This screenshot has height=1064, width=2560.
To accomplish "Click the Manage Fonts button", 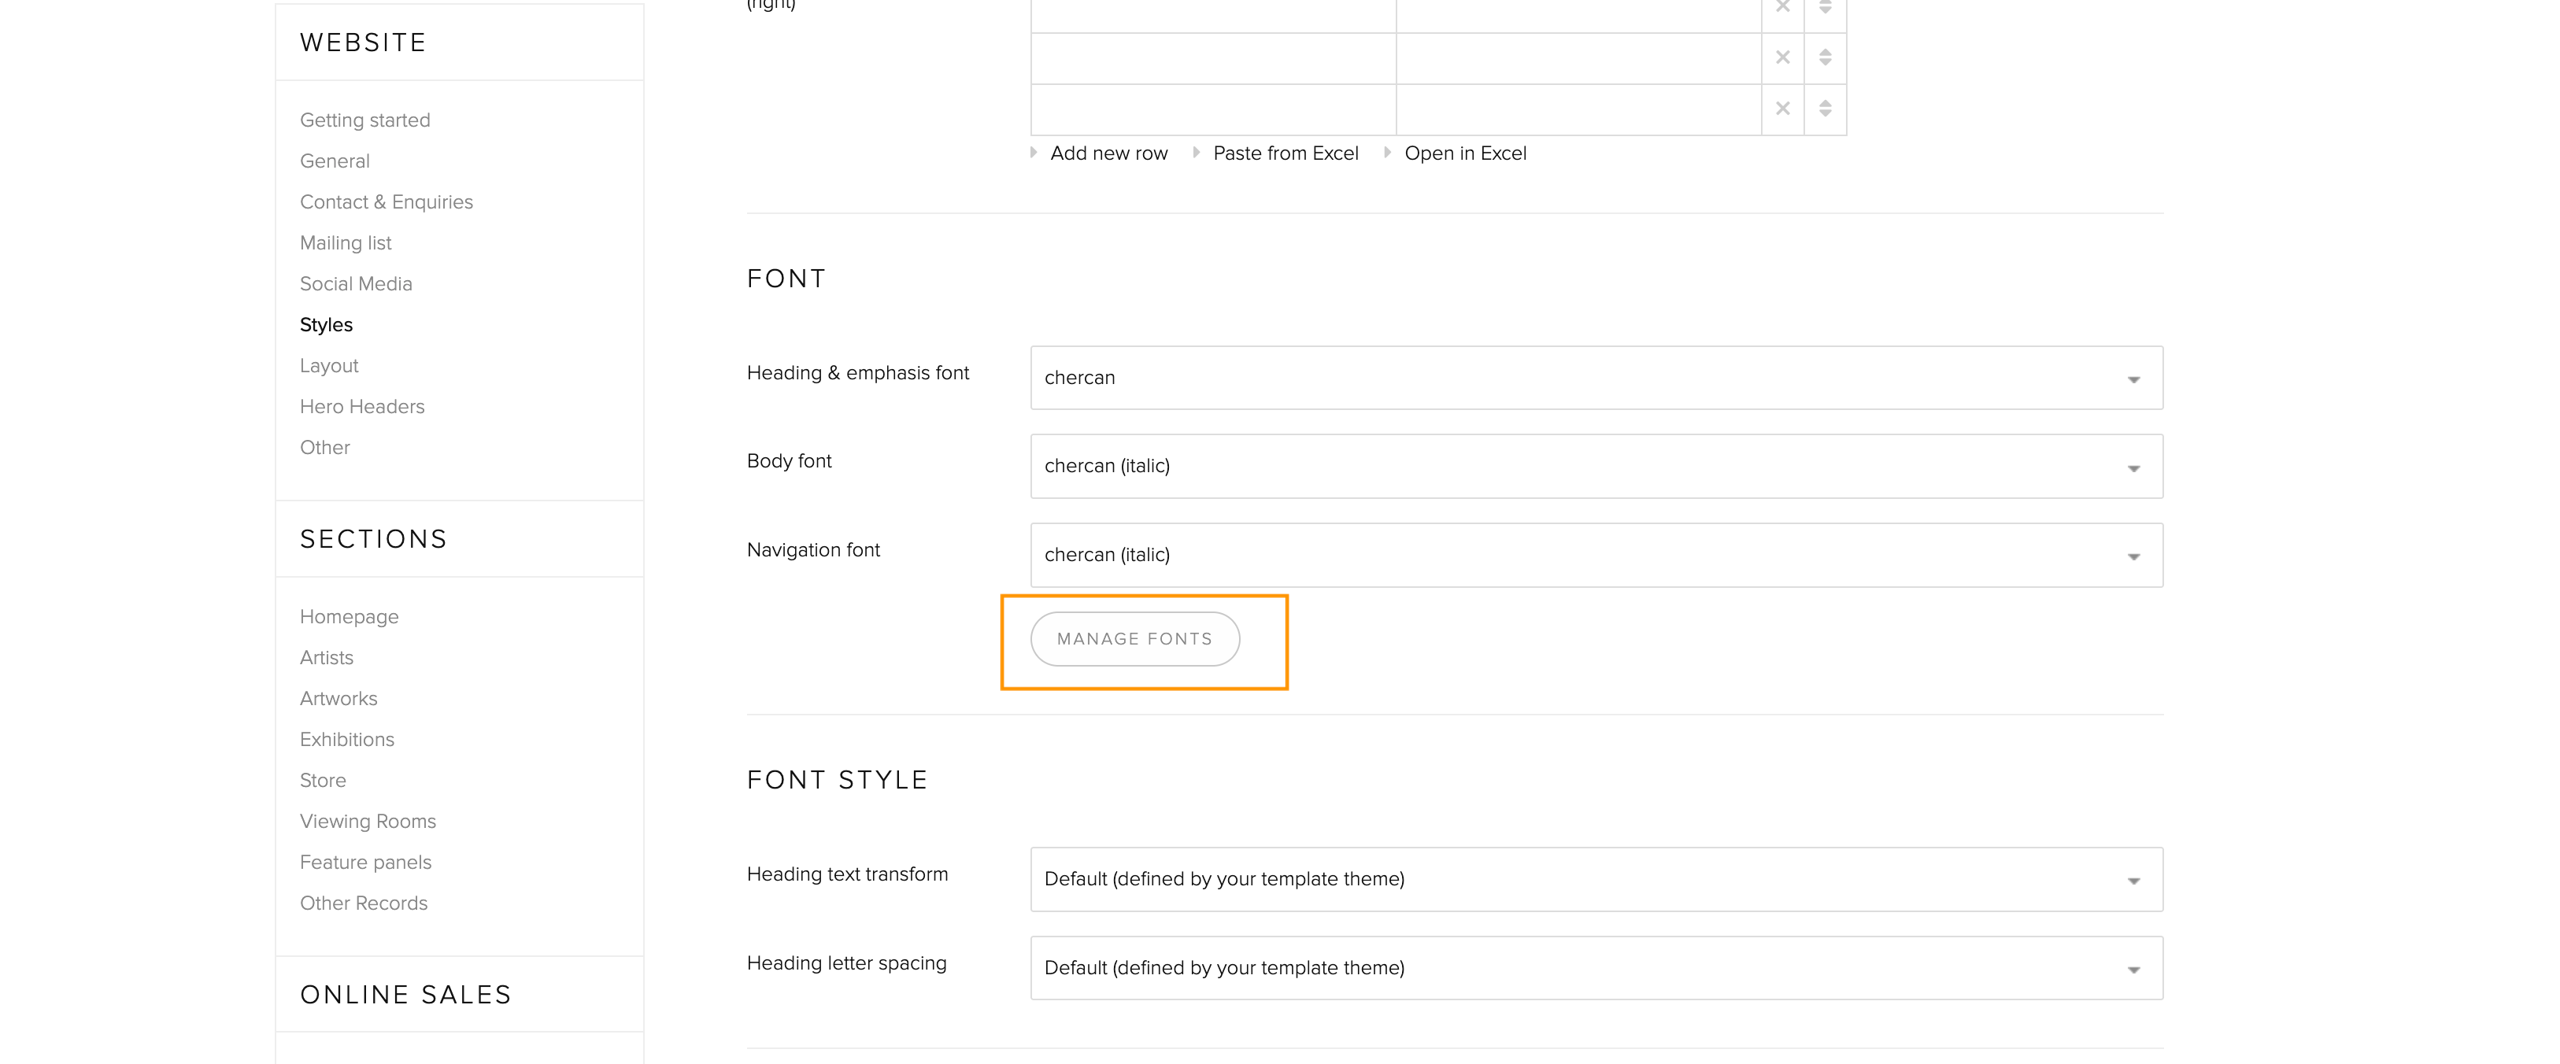I will click(1134, 639).
